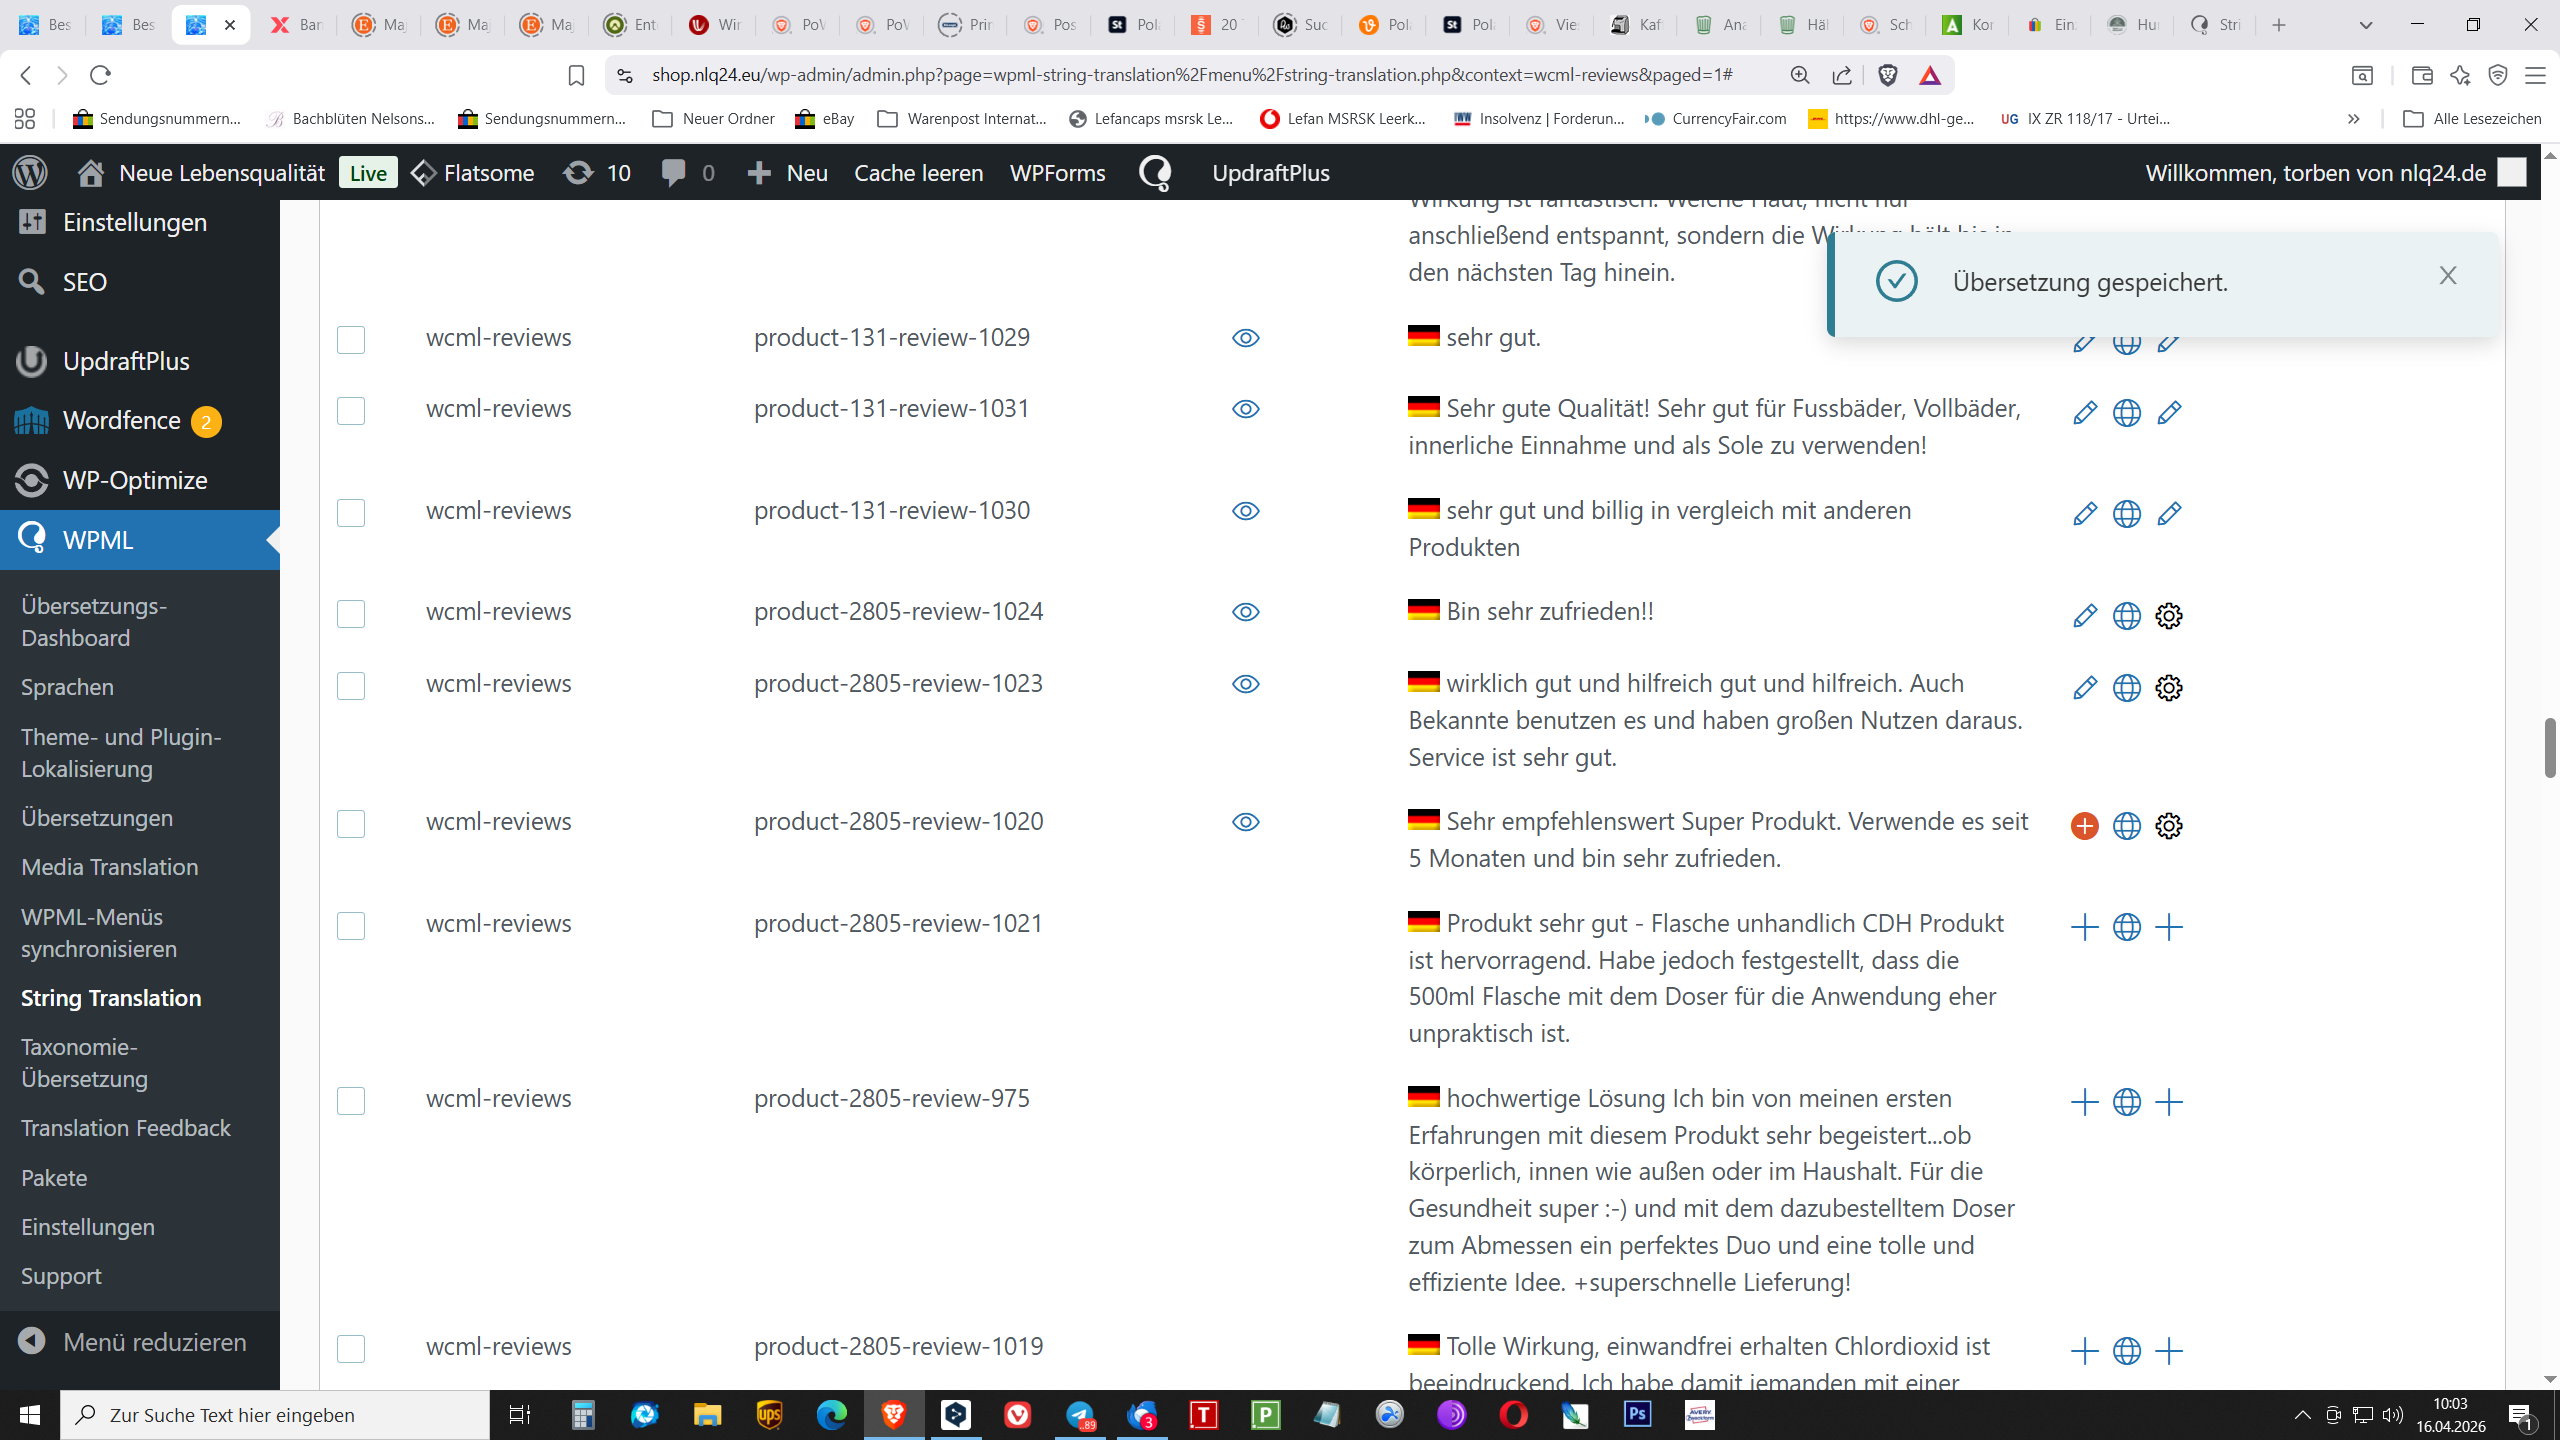Open browser tab list dropdown arrow

(x=2365, y=25)
